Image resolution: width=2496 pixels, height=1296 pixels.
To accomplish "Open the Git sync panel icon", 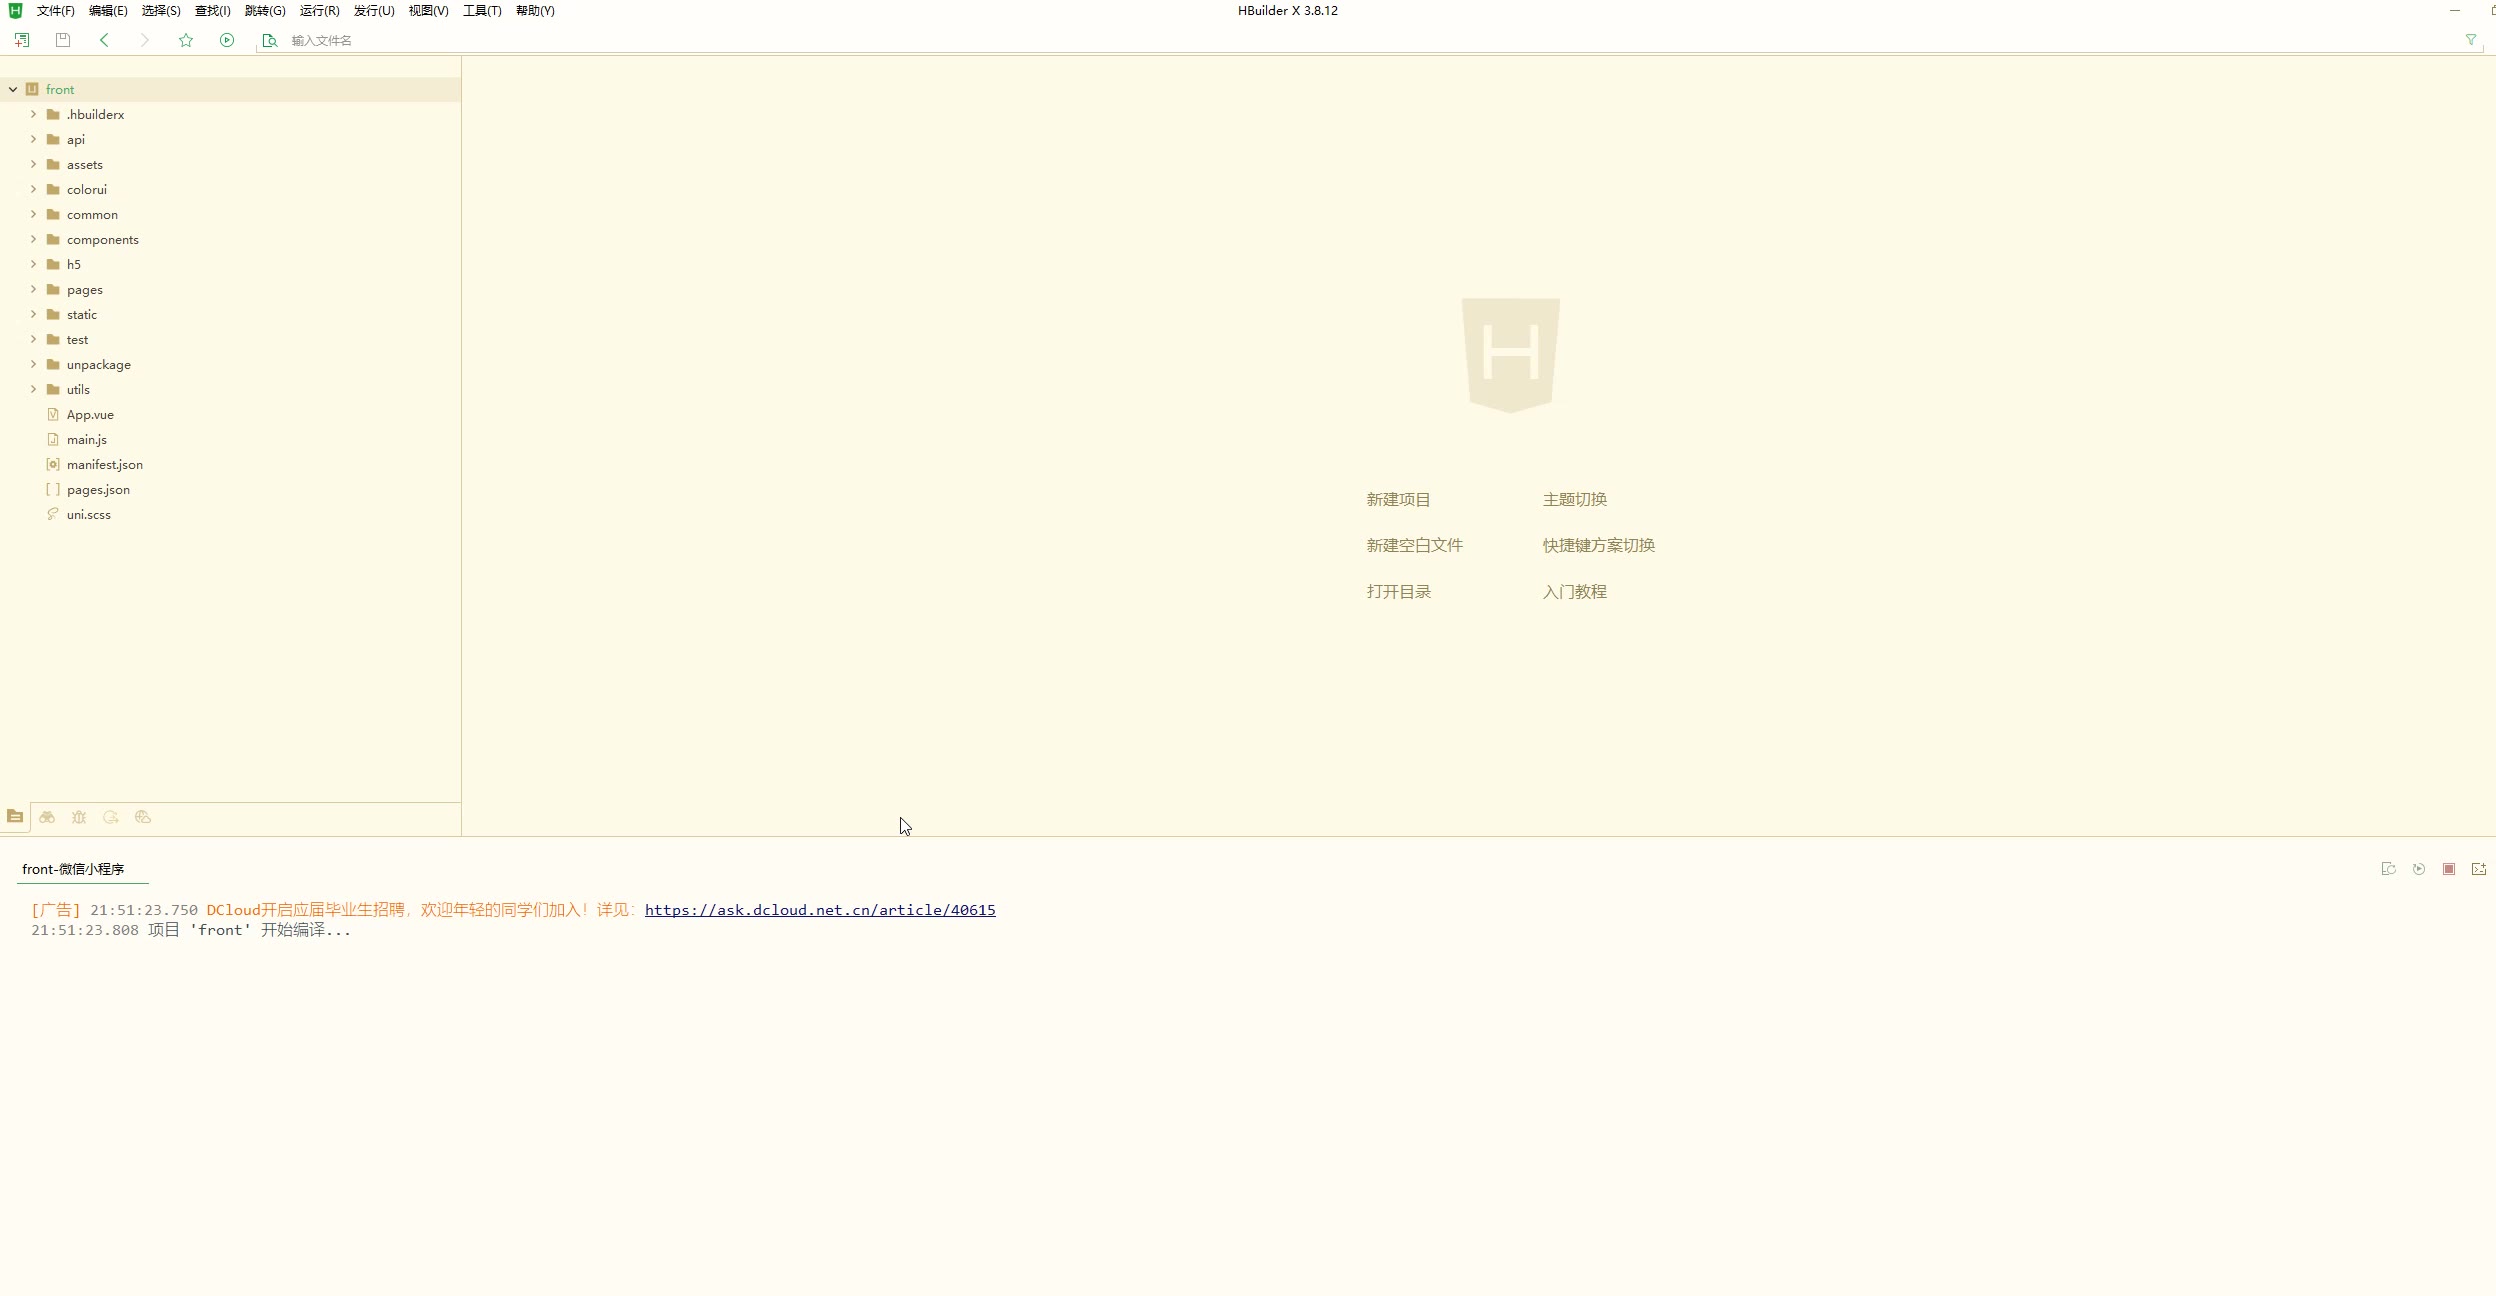I will [x=111, y=817].
